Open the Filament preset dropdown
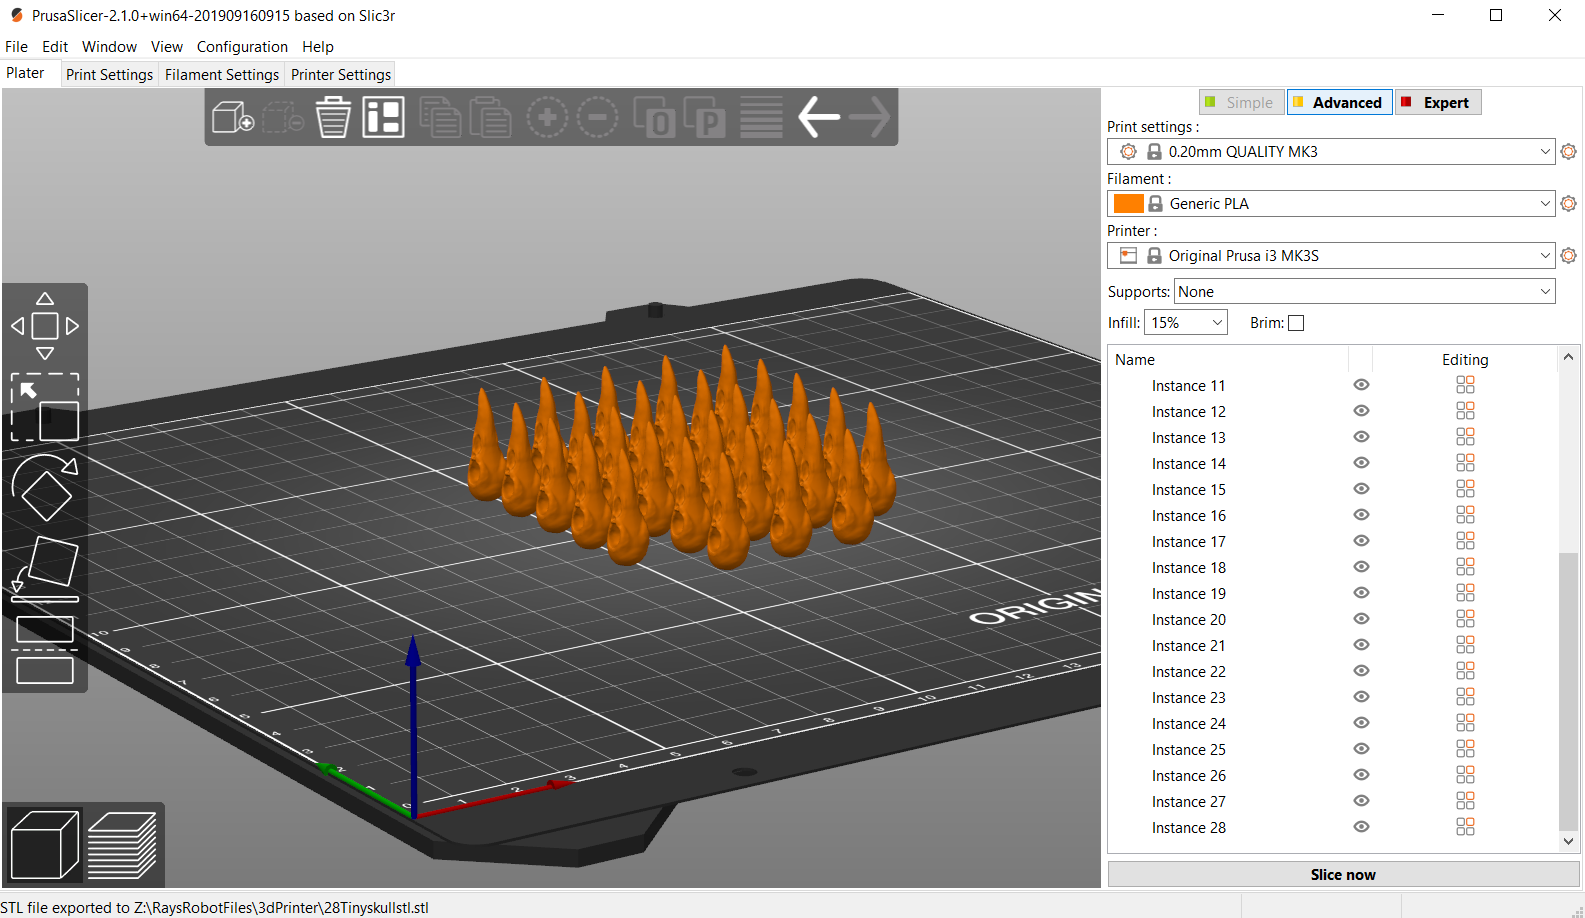1585x918 pixels. click(x=1331, y=204)
